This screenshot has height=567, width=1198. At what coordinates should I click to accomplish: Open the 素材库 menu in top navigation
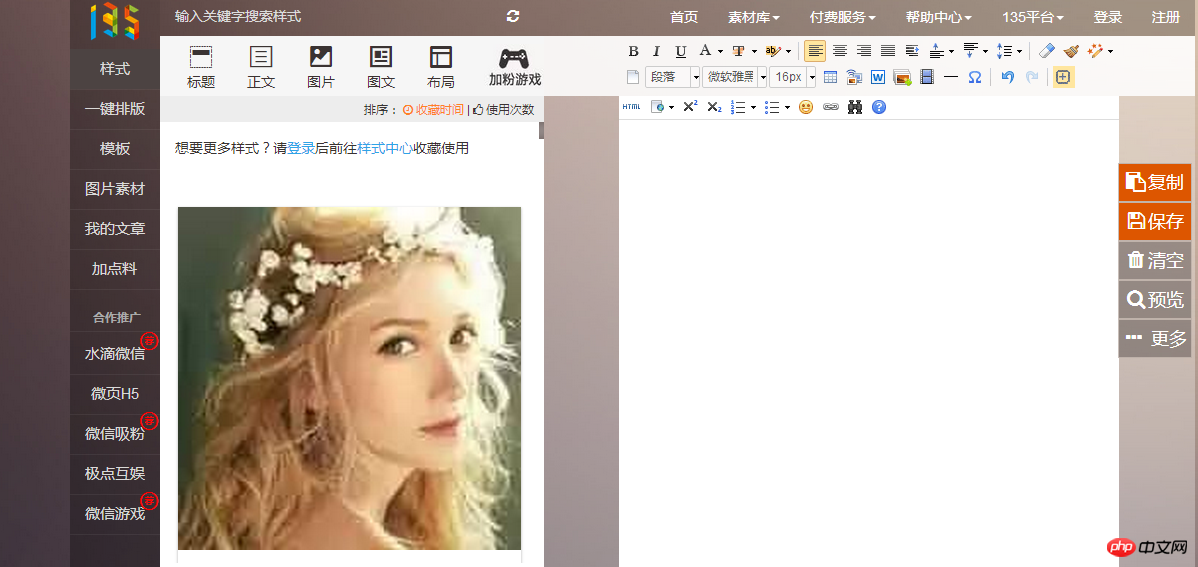click(x=753, y=17)
